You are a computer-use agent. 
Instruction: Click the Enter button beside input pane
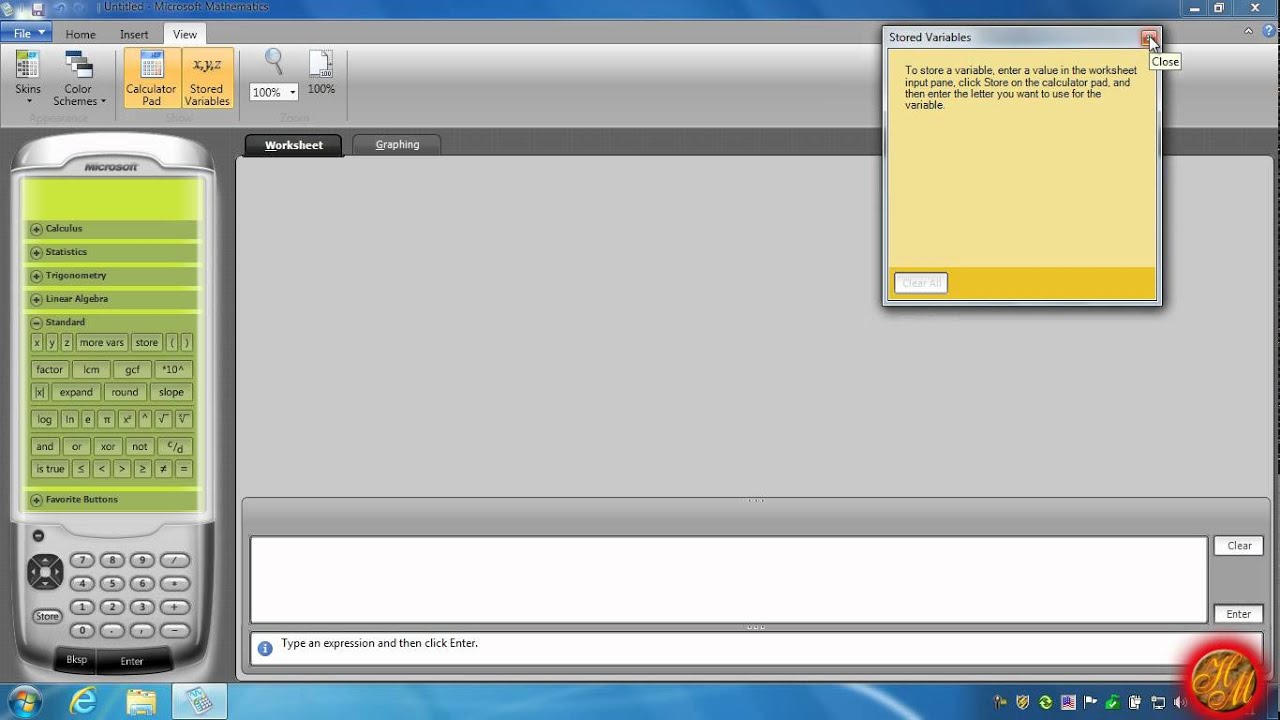(1239, 614)
